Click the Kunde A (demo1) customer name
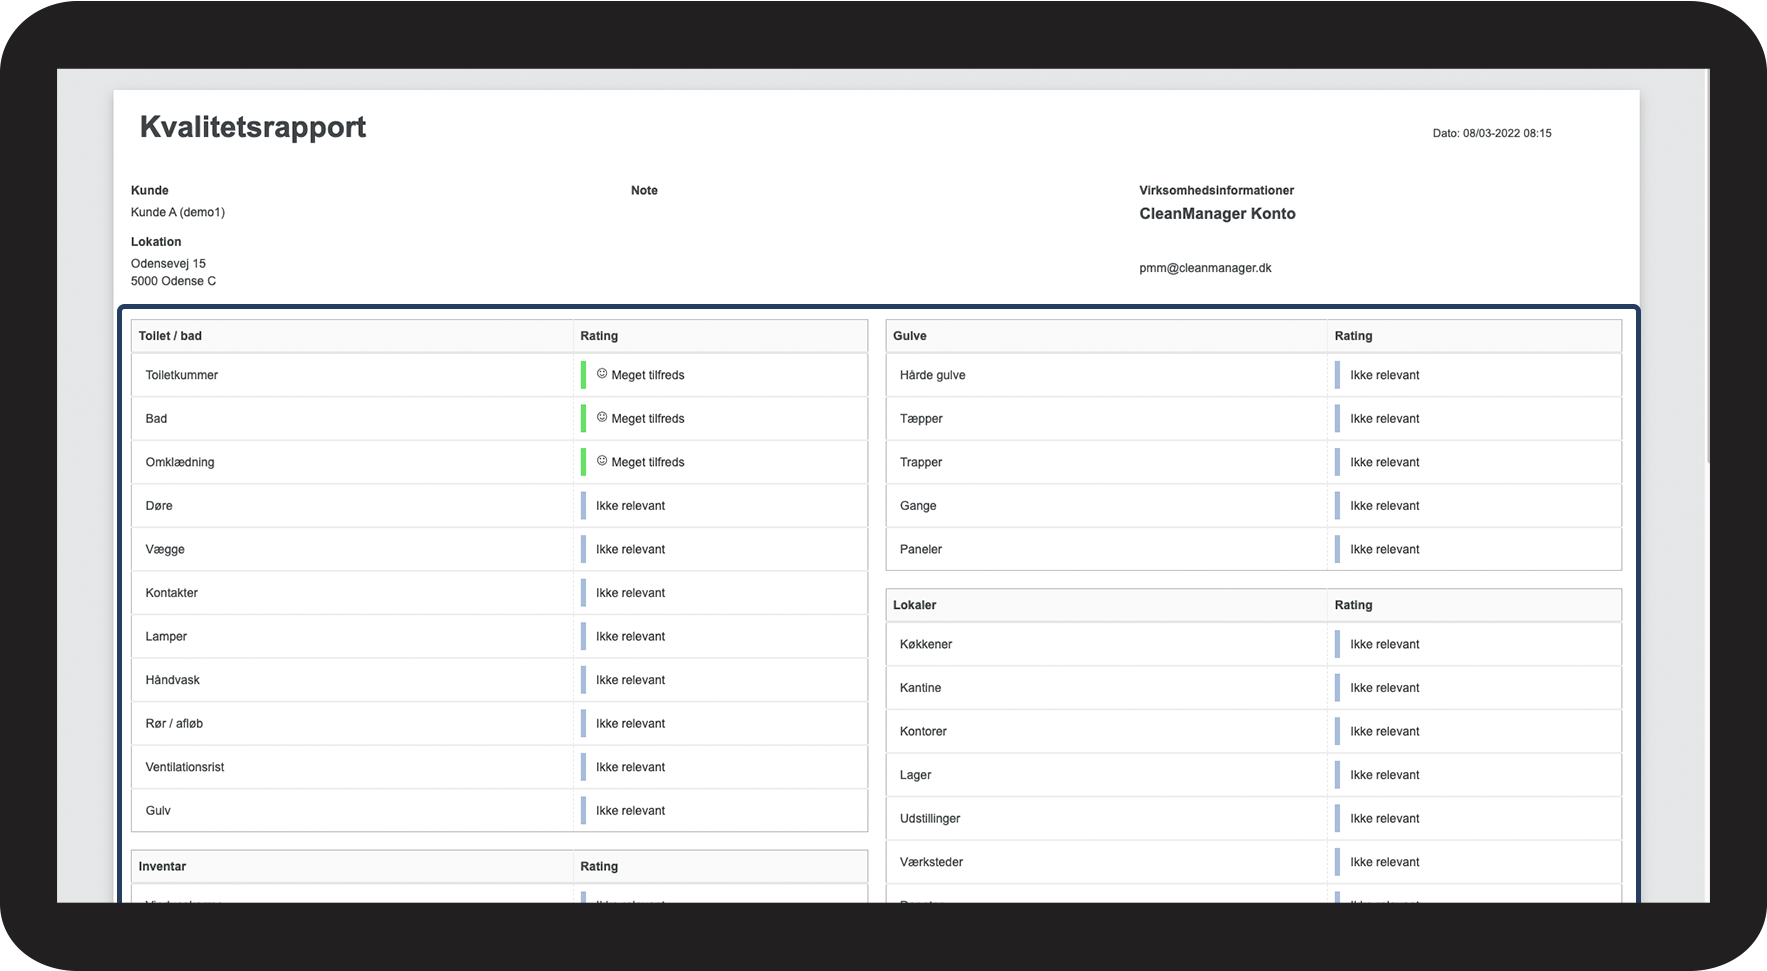Viewport: 1767px width, 971px height. click(177, 212)
